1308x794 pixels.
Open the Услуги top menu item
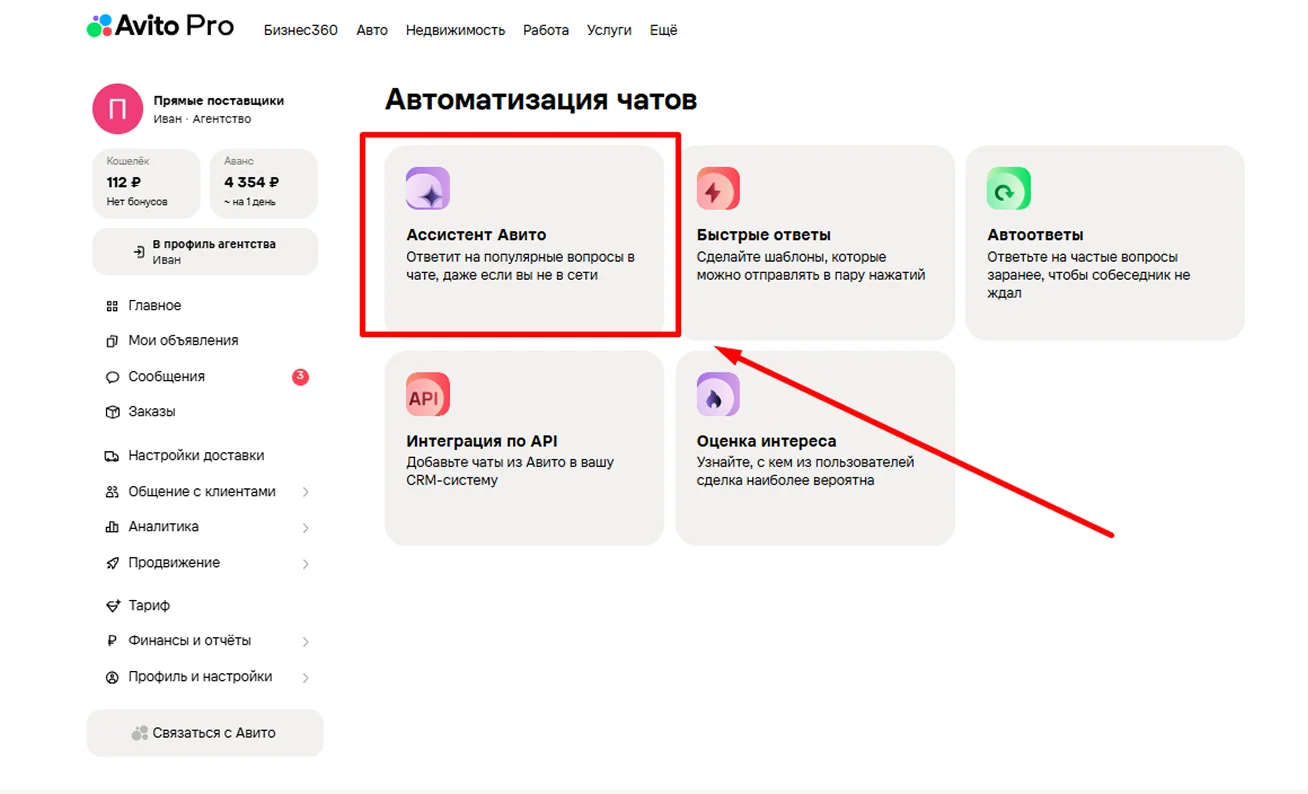(x=609, y=30)
